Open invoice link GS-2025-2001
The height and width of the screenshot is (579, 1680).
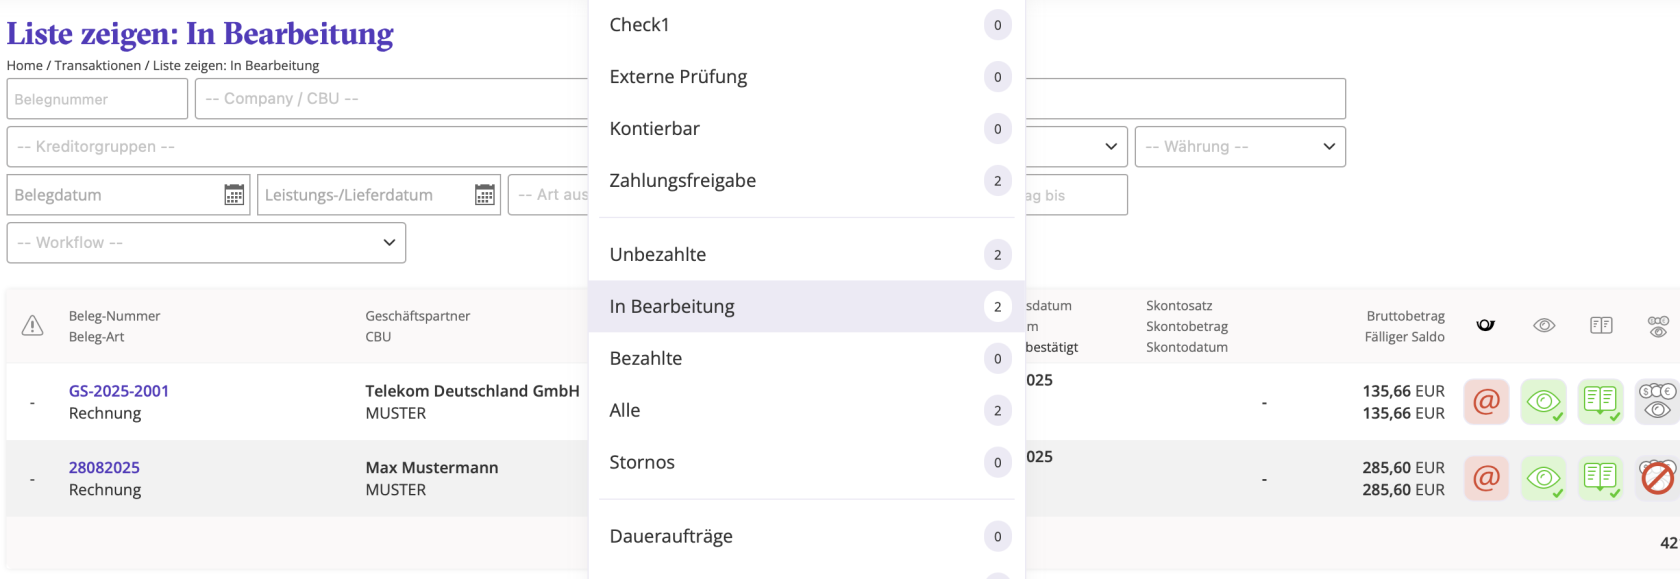click(119, 391)
